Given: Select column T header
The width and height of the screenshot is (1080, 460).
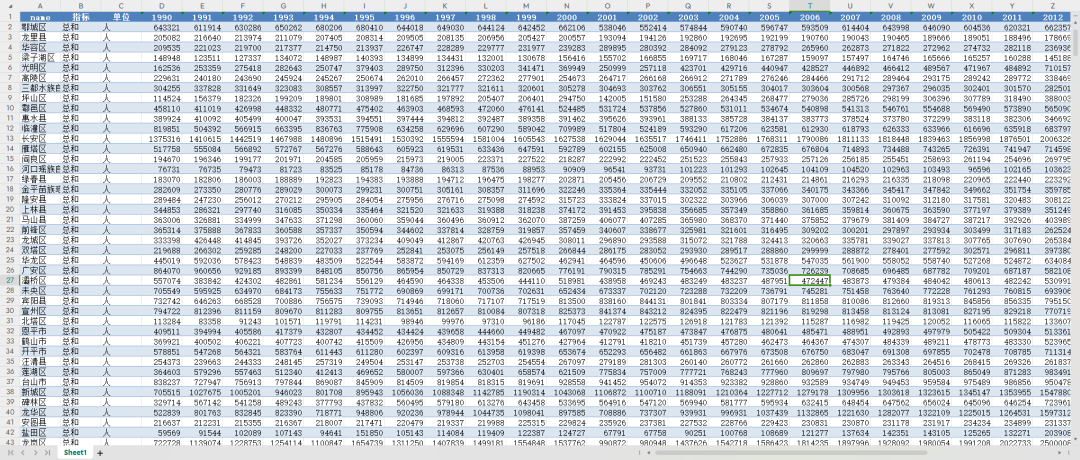Looking at the screenshot, I should 809,5.
